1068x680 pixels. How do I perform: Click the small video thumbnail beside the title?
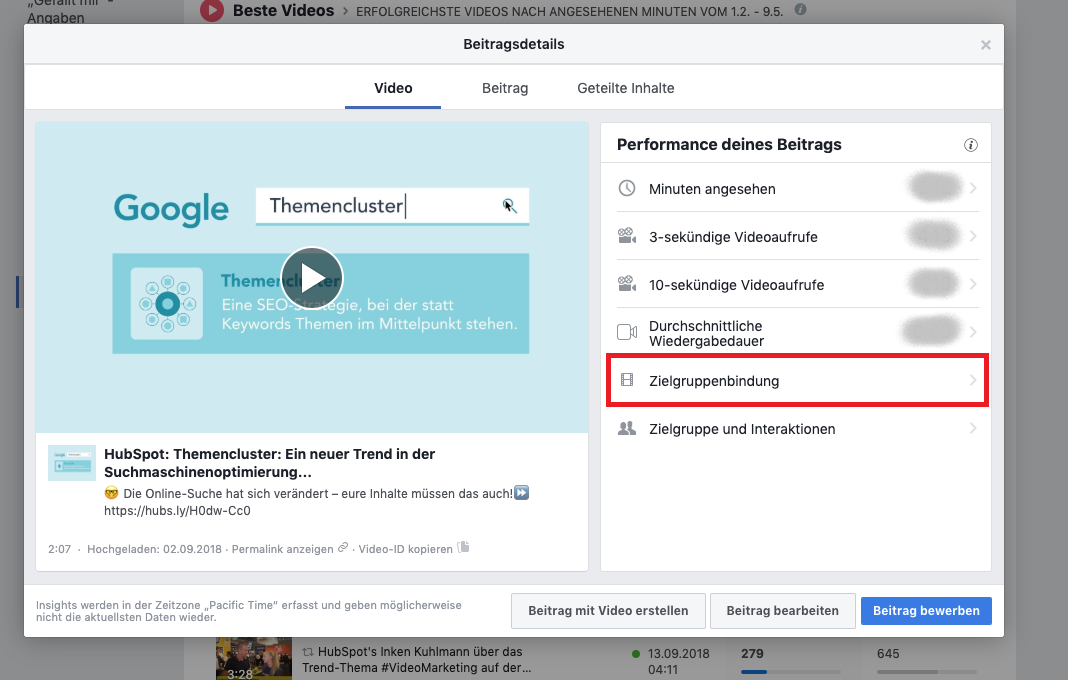pyautogui.click(x=72, y=463)
